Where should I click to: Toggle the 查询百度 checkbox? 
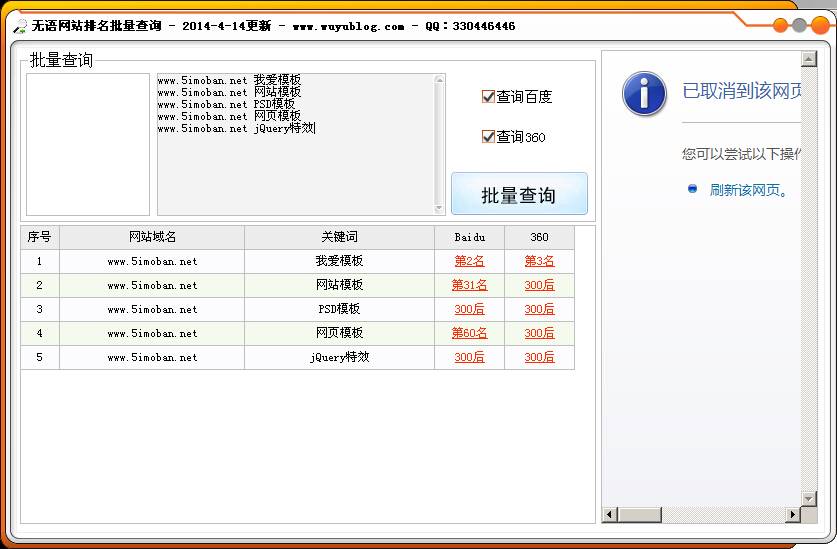click(x=488, y=97)
